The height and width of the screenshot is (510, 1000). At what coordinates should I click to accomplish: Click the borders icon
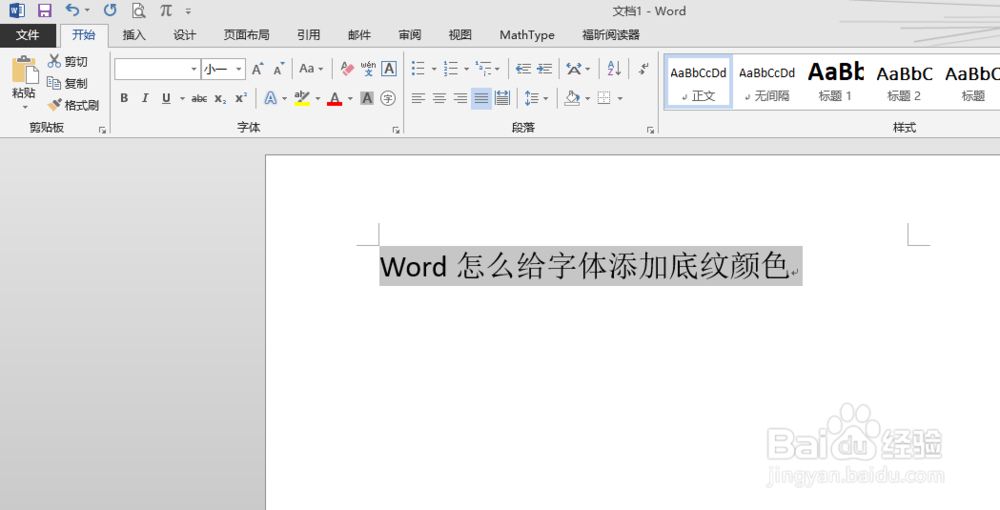[x=603, y=98]
